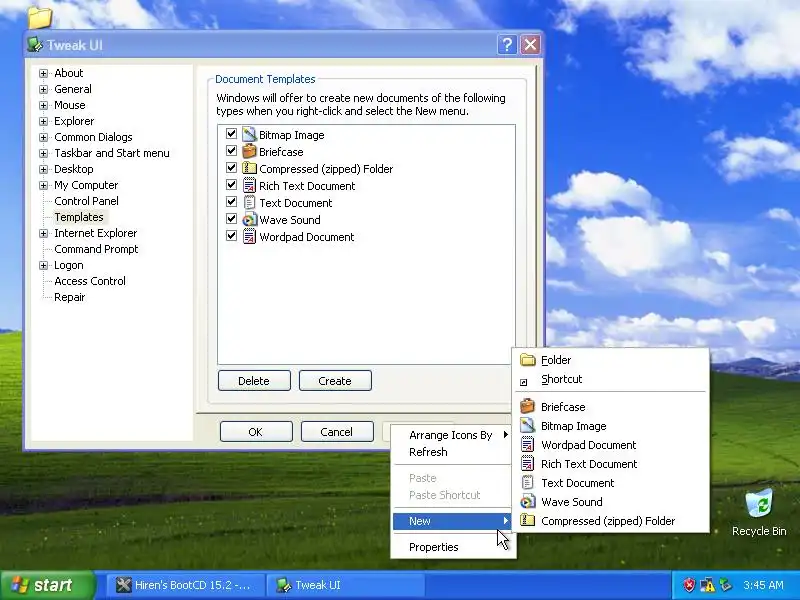The height and width of the screenshot is (600, 800).
Task: Uncheck the Text Document checkbox
Action: click(232, 202)
